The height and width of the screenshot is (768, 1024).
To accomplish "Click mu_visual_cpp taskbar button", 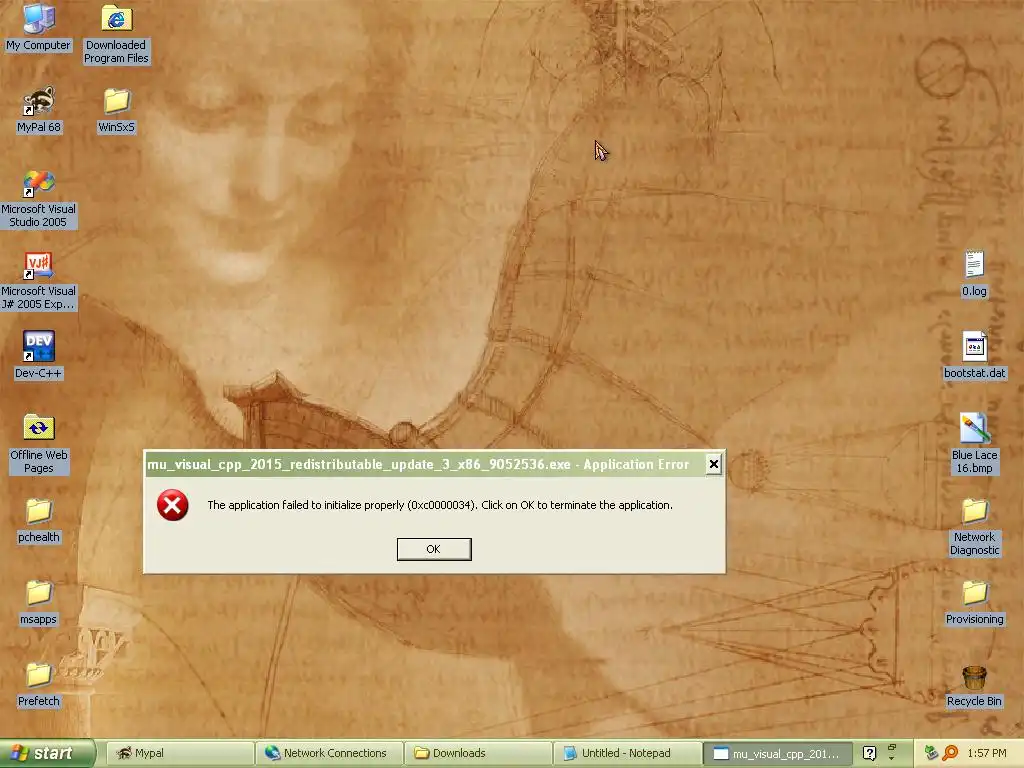I will 777,754.
